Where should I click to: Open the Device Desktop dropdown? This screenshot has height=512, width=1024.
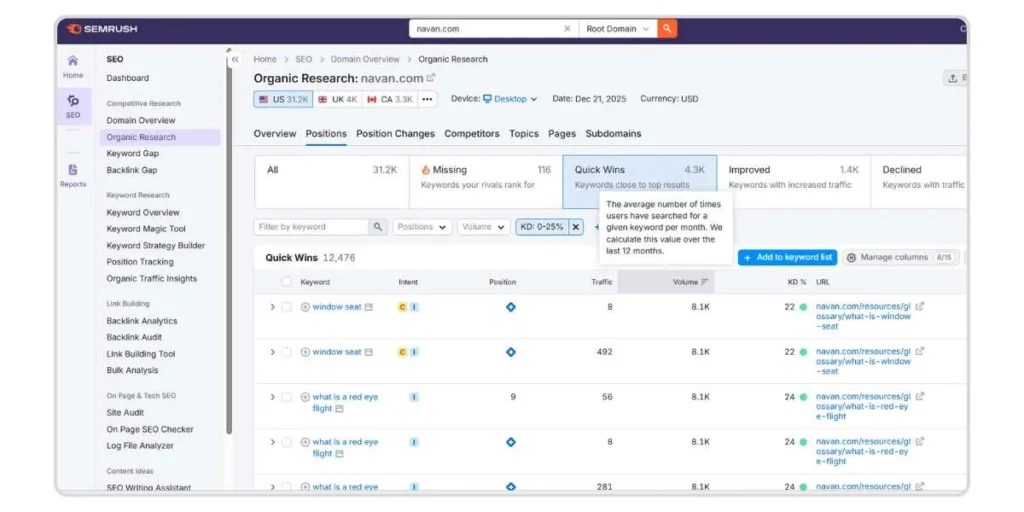510,99
